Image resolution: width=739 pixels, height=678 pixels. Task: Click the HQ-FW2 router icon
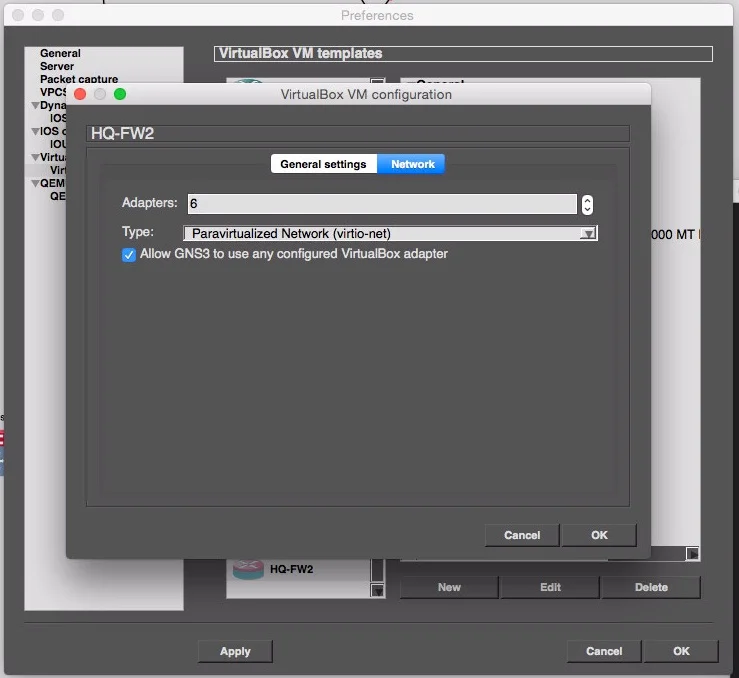[x=248, y=569]
